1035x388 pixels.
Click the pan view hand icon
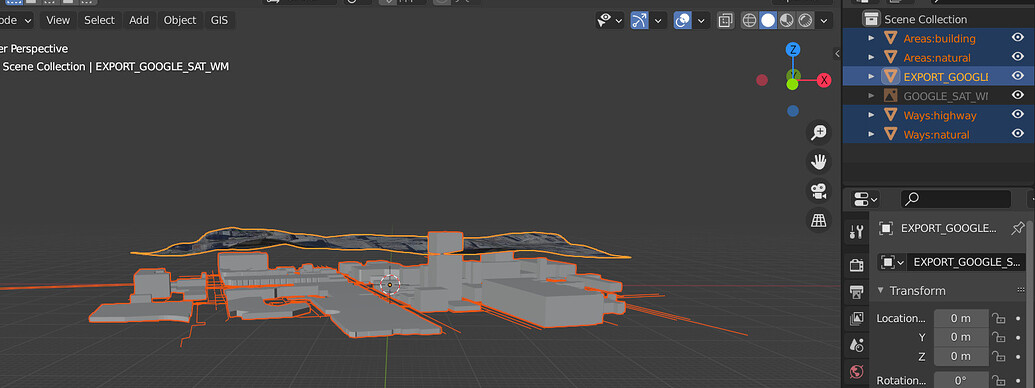(818, 162)
